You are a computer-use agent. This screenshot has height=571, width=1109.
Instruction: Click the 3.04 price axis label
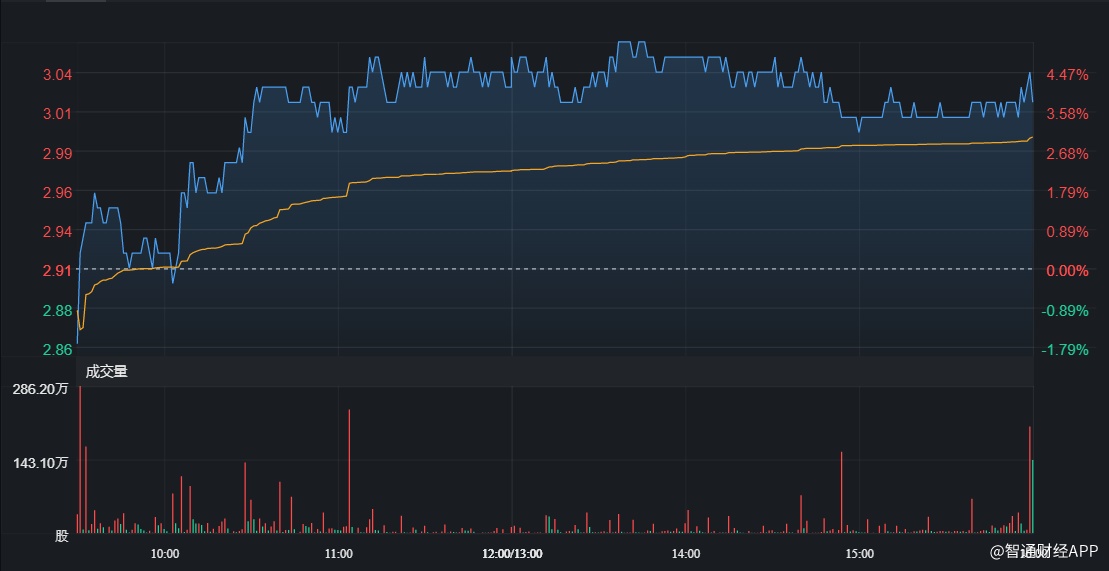(57, 74)
